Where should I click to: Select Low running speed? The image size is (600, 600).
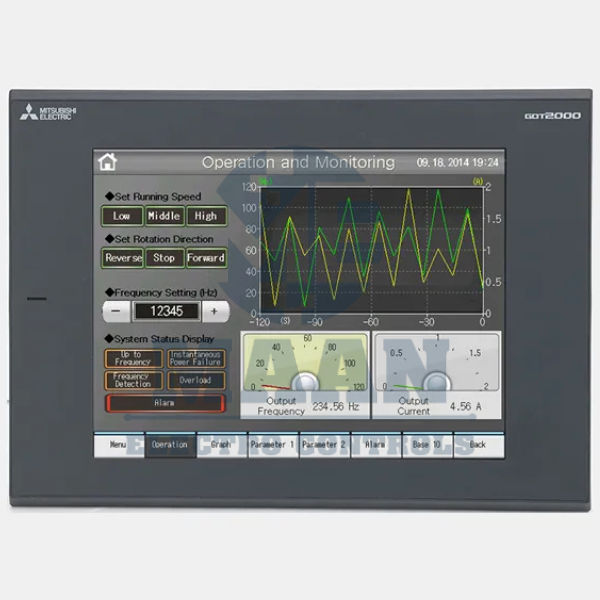[x=121, y=215]
